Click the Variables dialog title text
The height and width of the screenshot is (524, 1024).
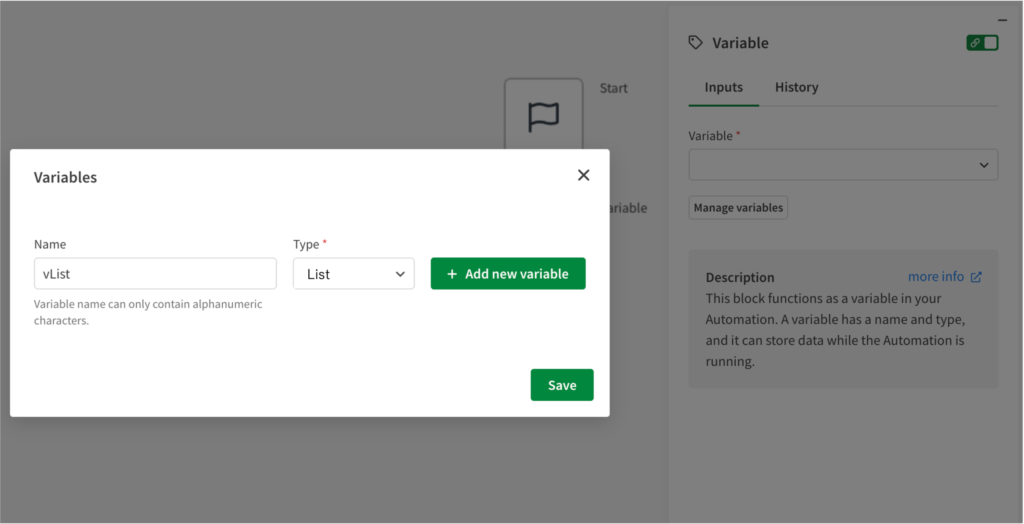66,177
